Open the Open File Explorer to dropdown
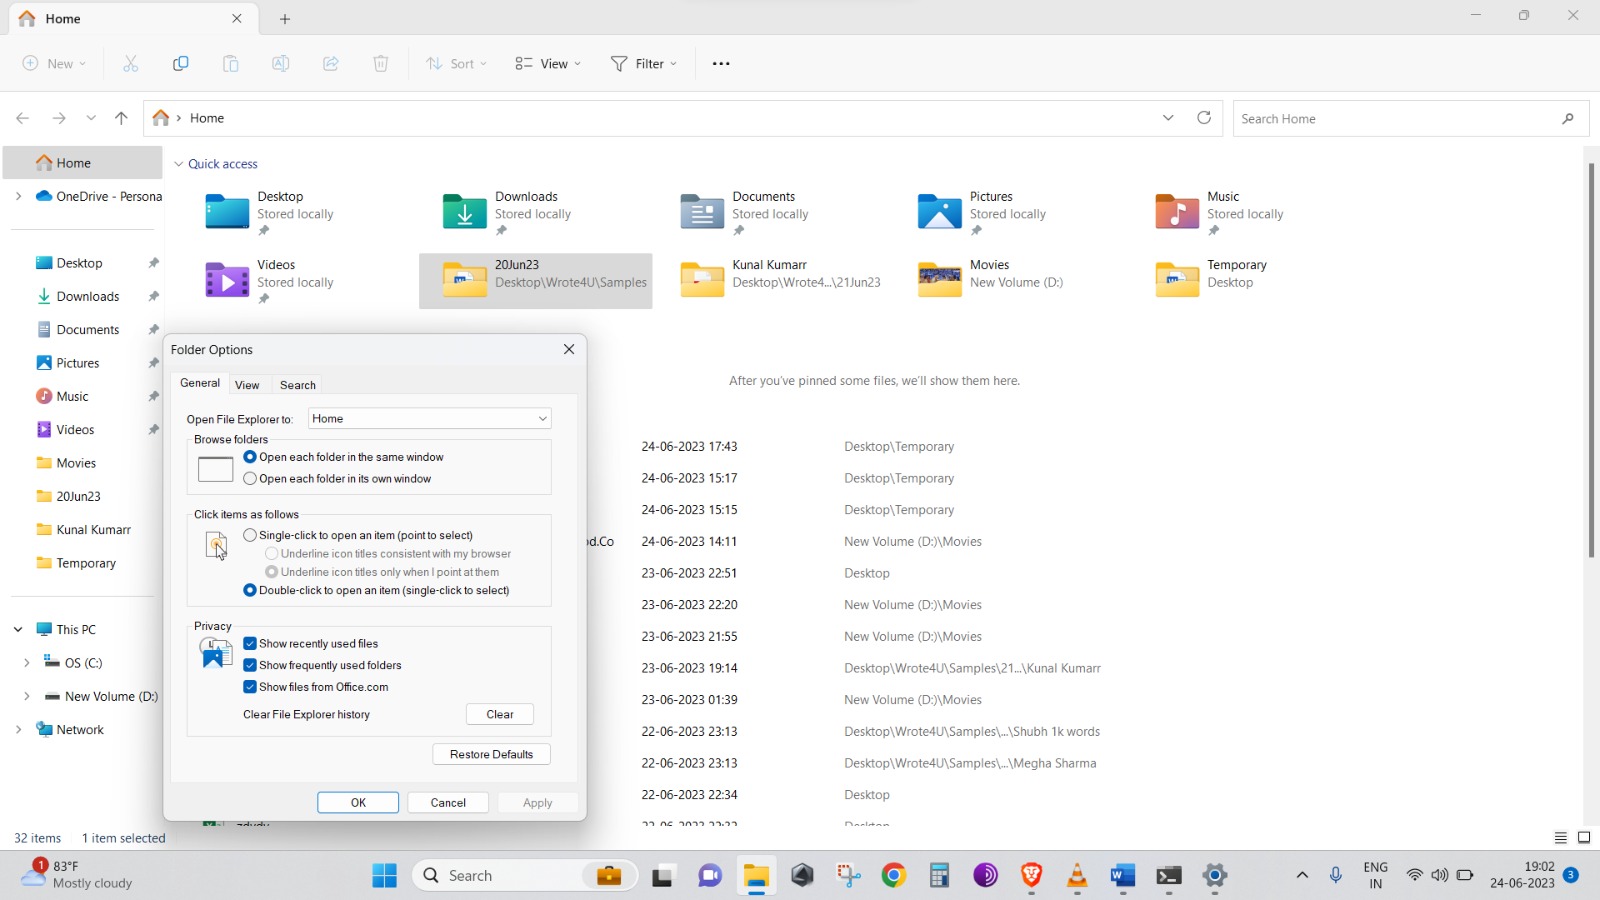 429,419
